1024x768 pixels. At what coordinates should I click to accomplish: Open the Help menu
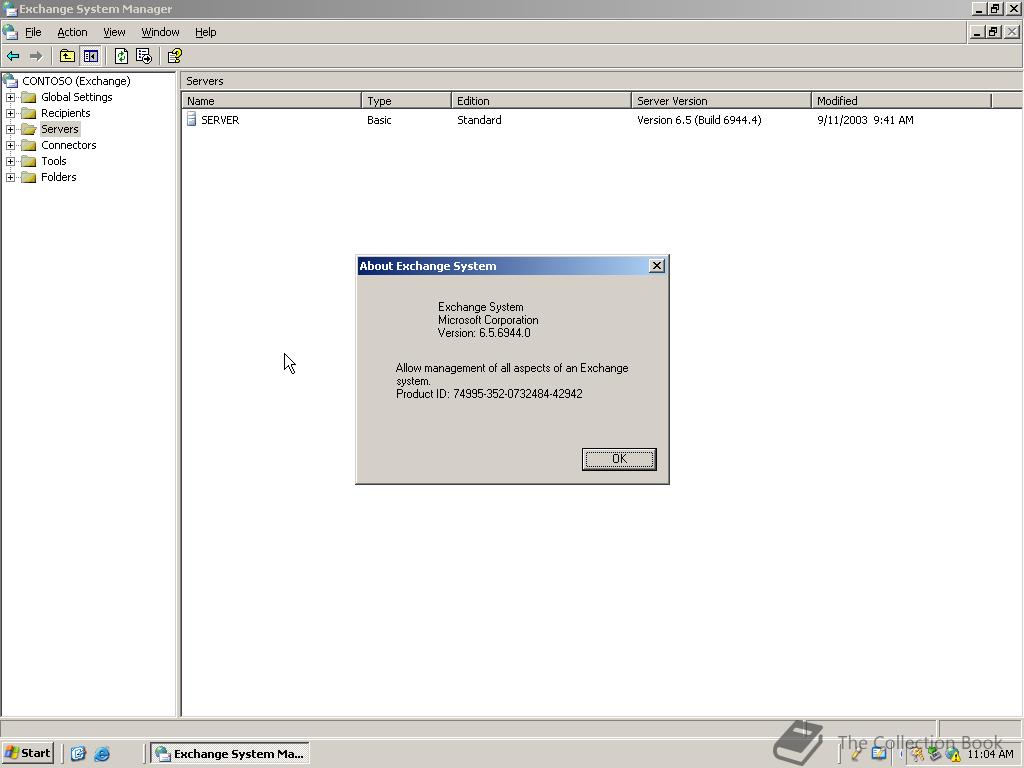(205, 32)
